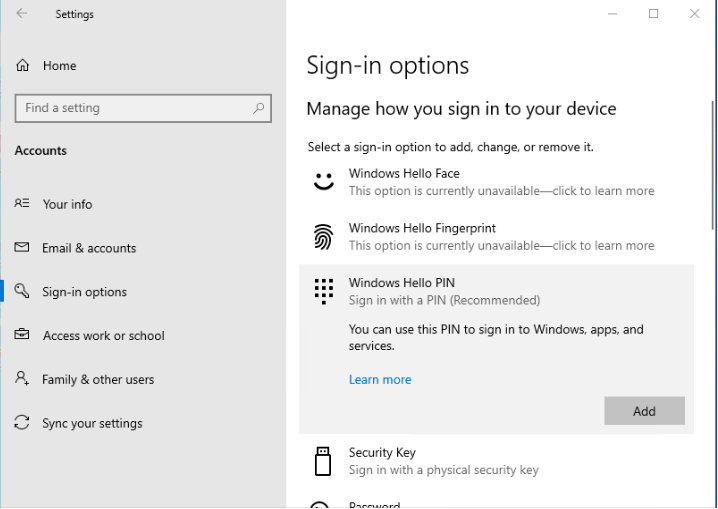This screenshot has height=509, width=718.
Task: Collapse the Windows Hello PIN option
Action: tap(496, 291)
